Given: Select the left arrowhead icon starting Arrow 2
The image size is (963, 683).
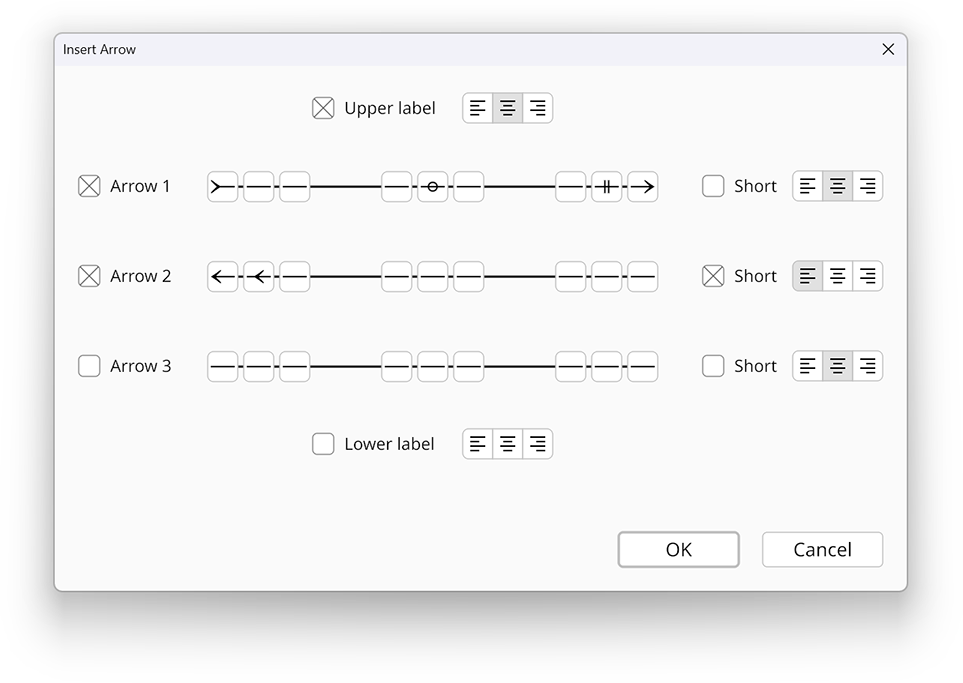Looking at the screenshot, I should coord(222,276).
